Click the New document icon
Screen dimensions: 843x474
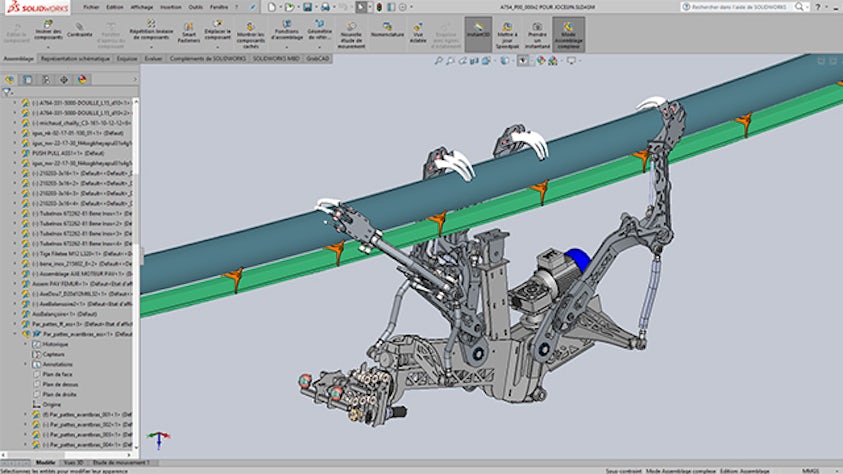click(x=272, y=7)
